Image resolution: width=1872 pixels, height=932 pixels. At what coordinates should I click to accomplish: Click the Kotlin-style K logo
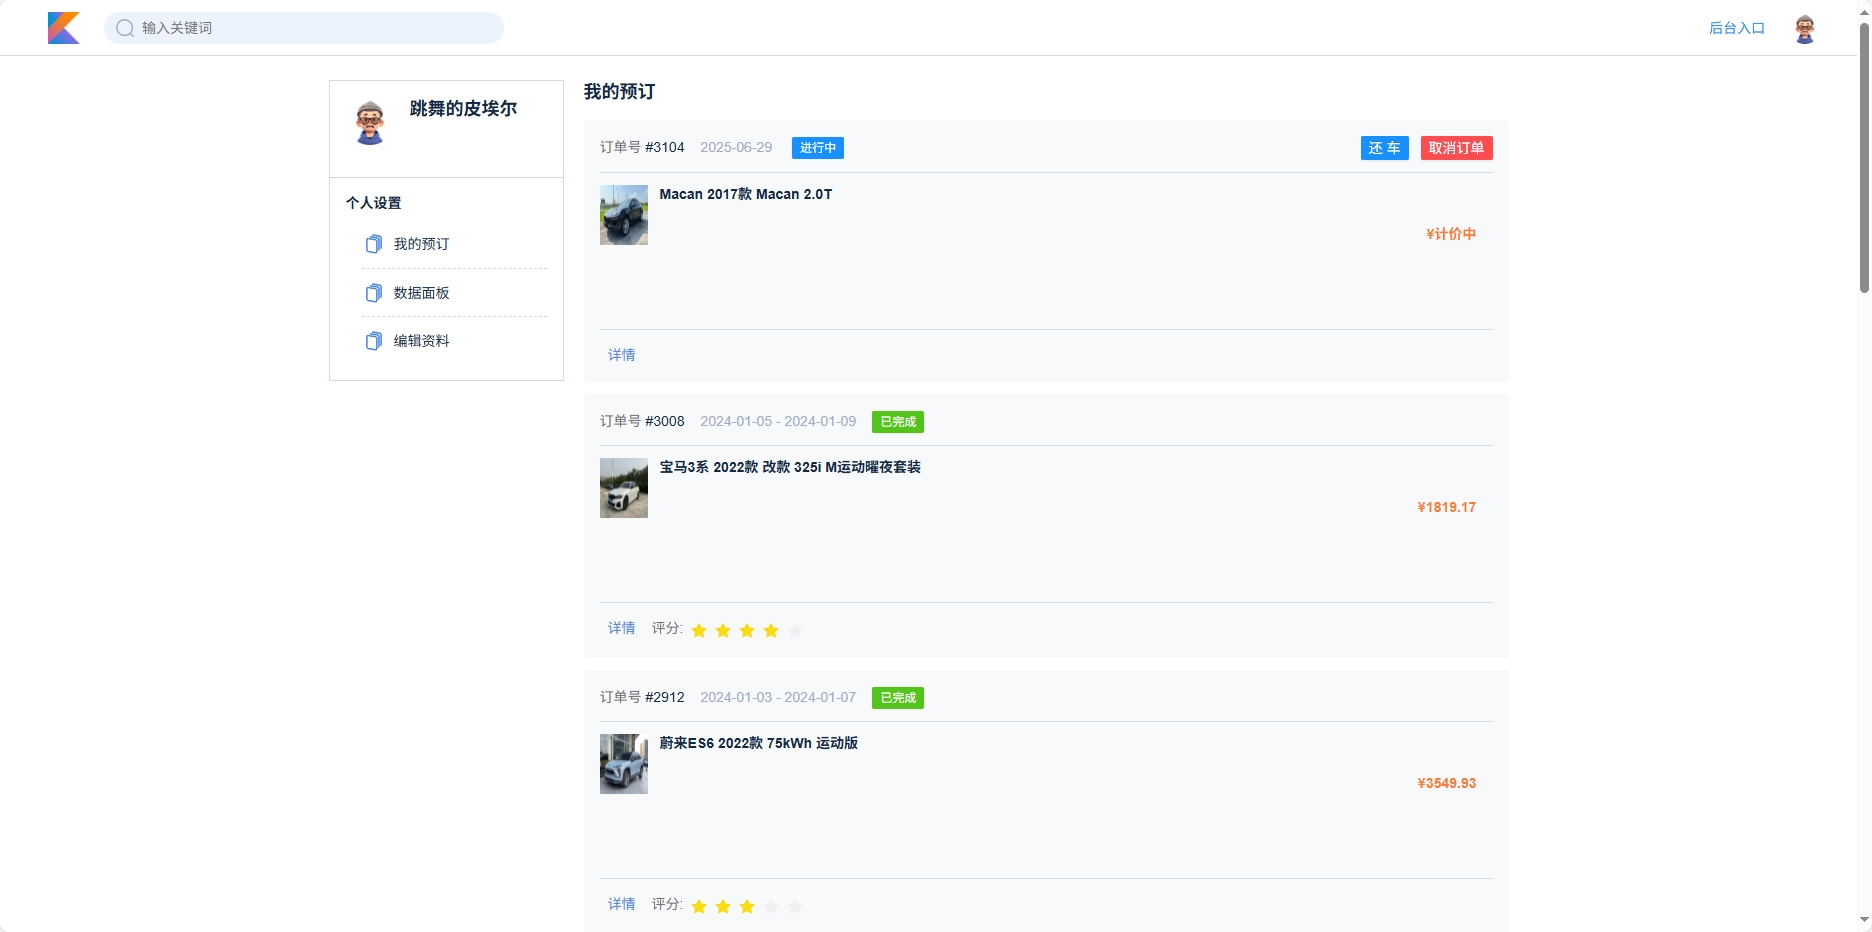[x=64, y=28]
